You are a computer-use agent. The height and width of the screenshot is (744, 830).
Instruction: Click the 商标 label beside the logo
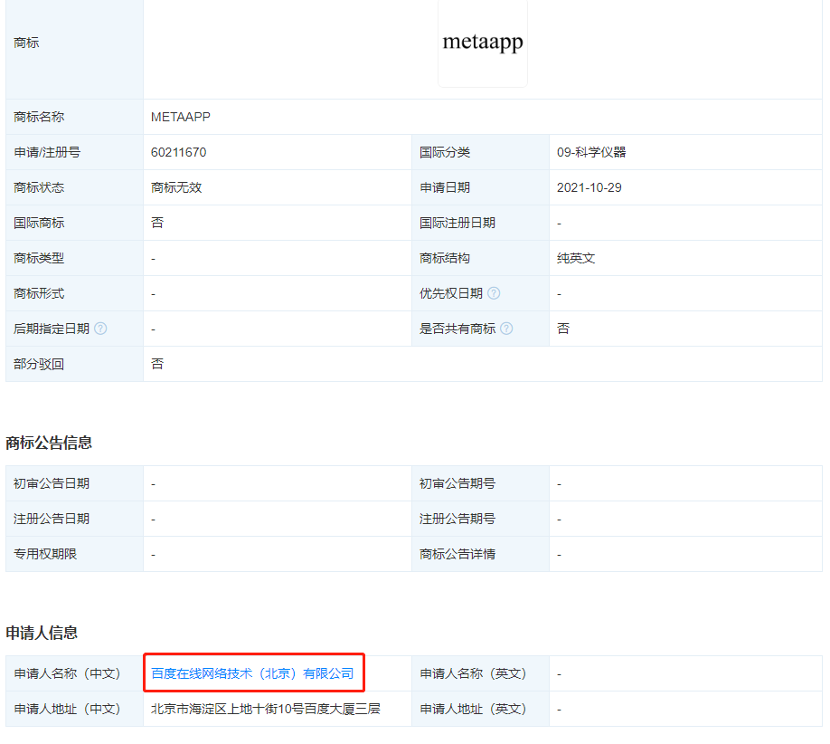26,42
